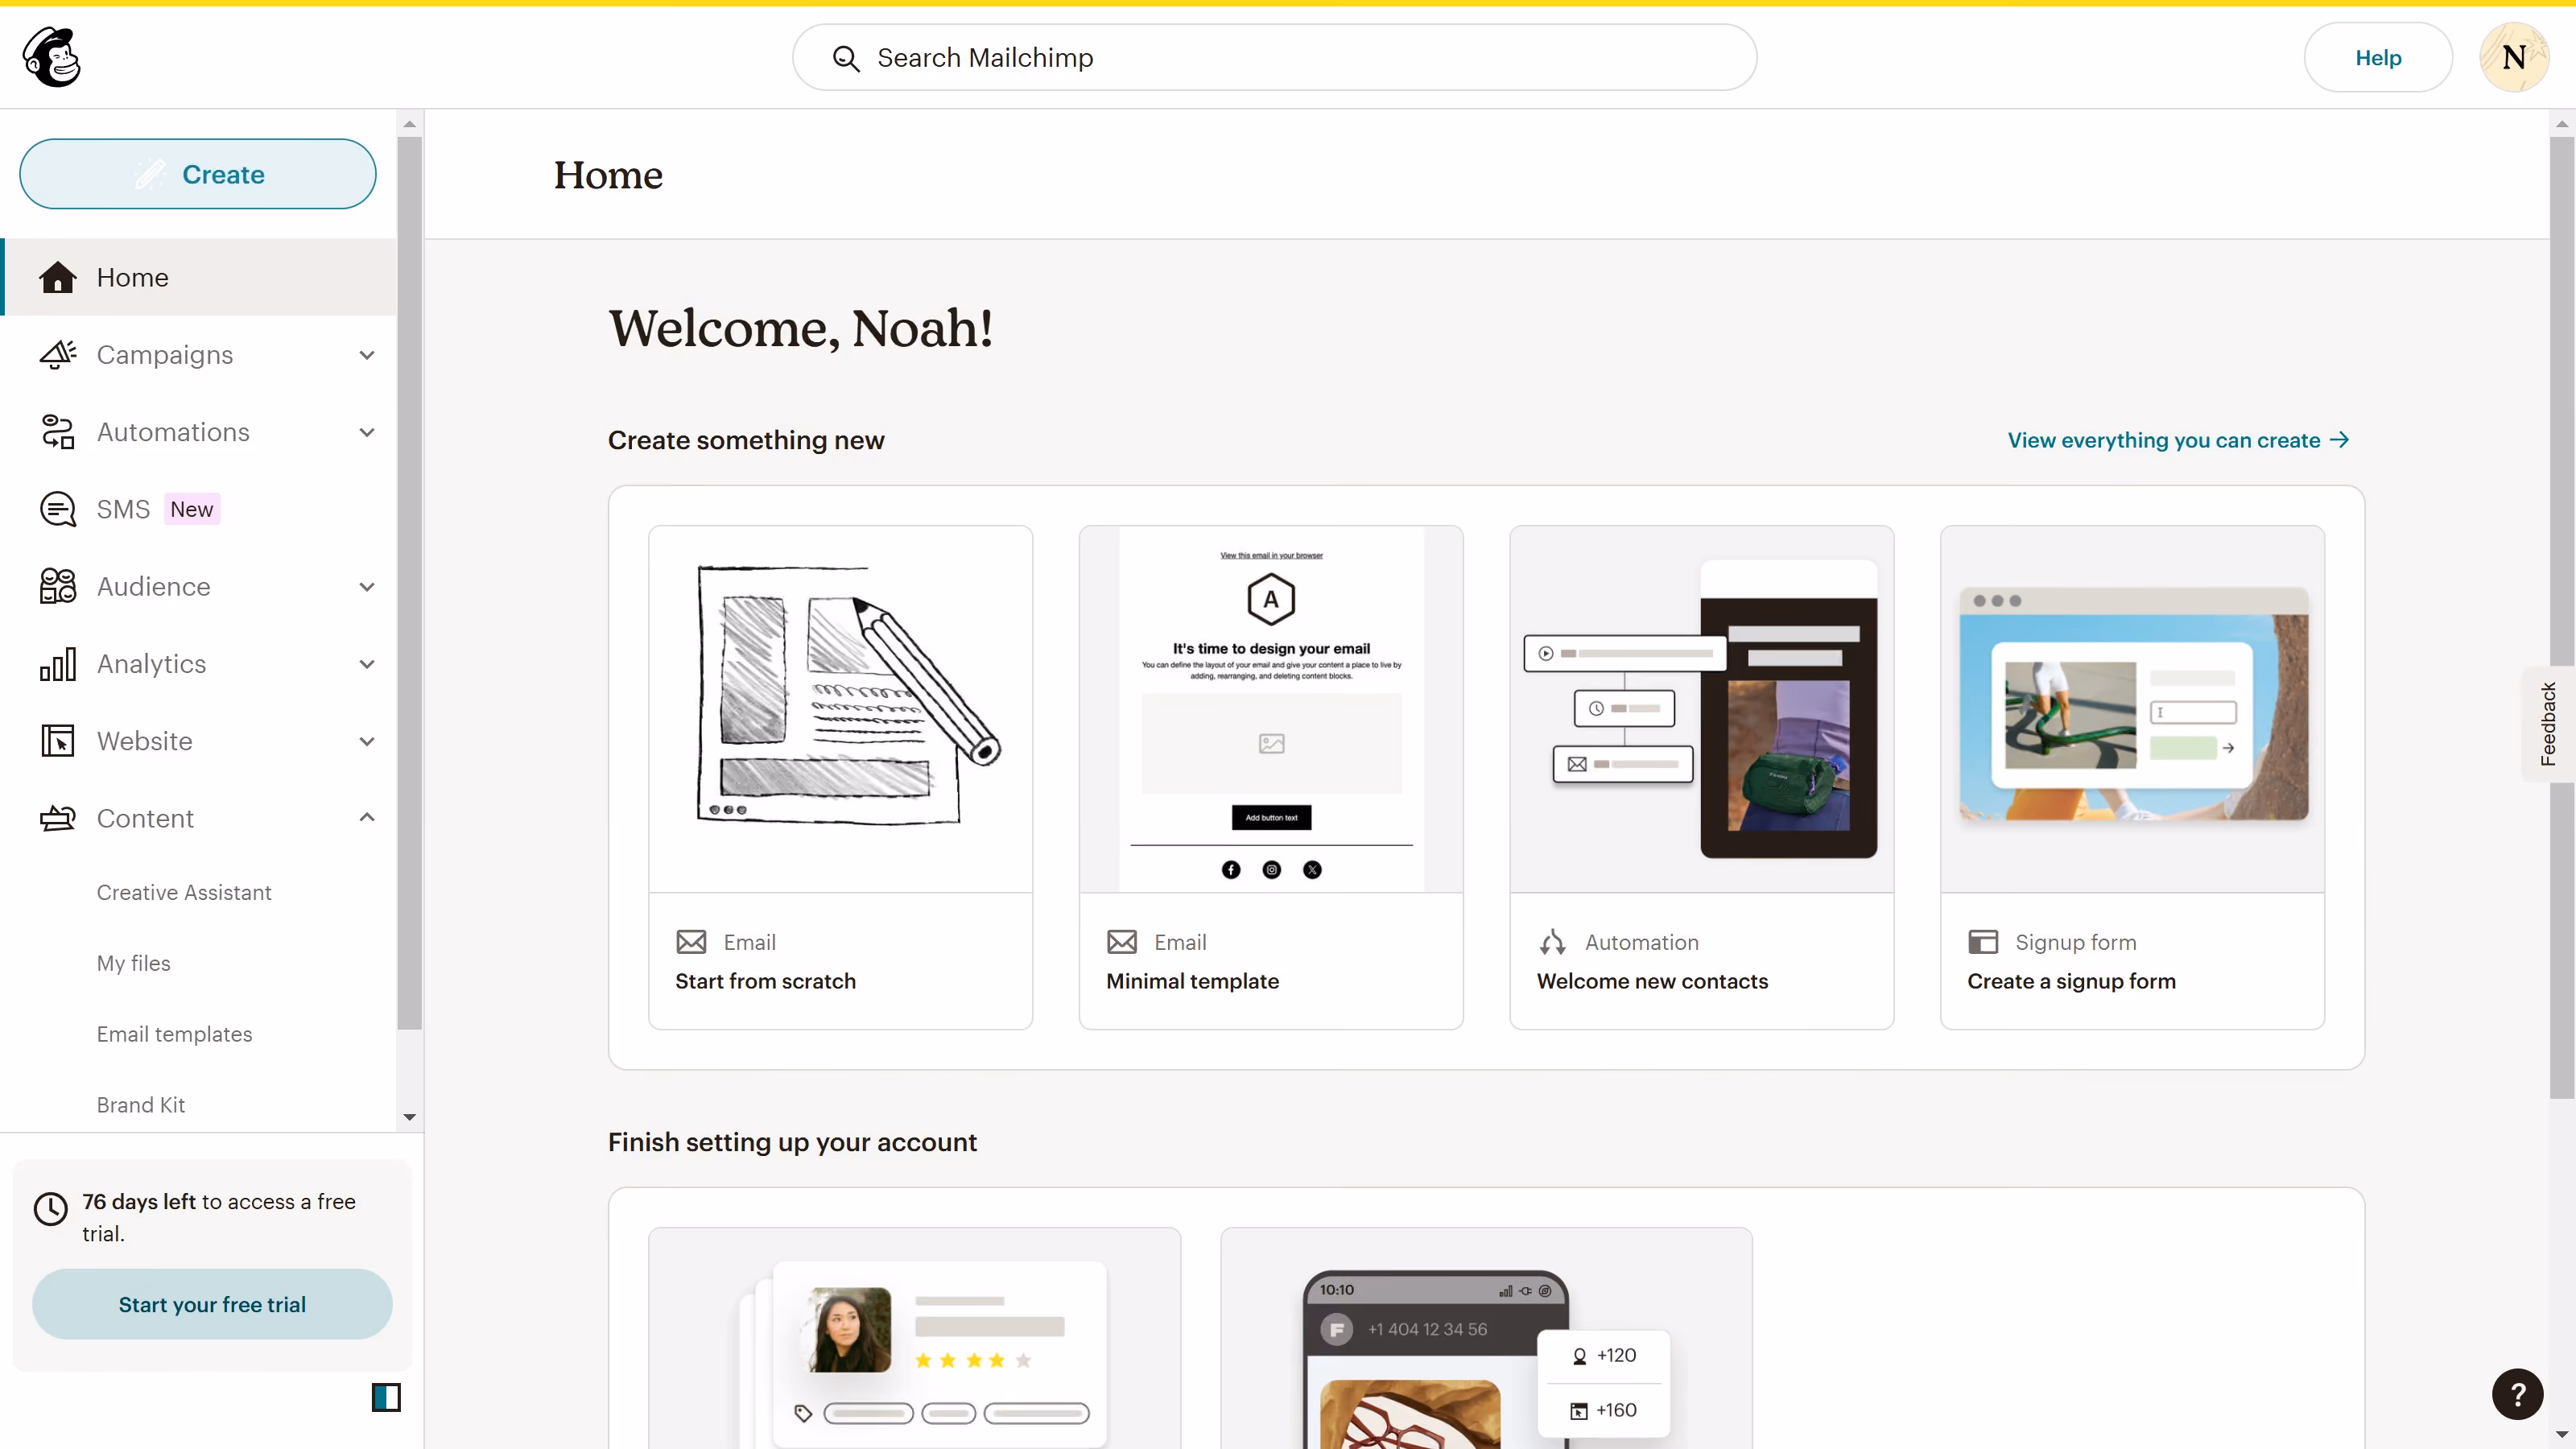Open the question mark help bubble
This screenshot has width=2576, height=1449.
click(x=2517, y=1394)
